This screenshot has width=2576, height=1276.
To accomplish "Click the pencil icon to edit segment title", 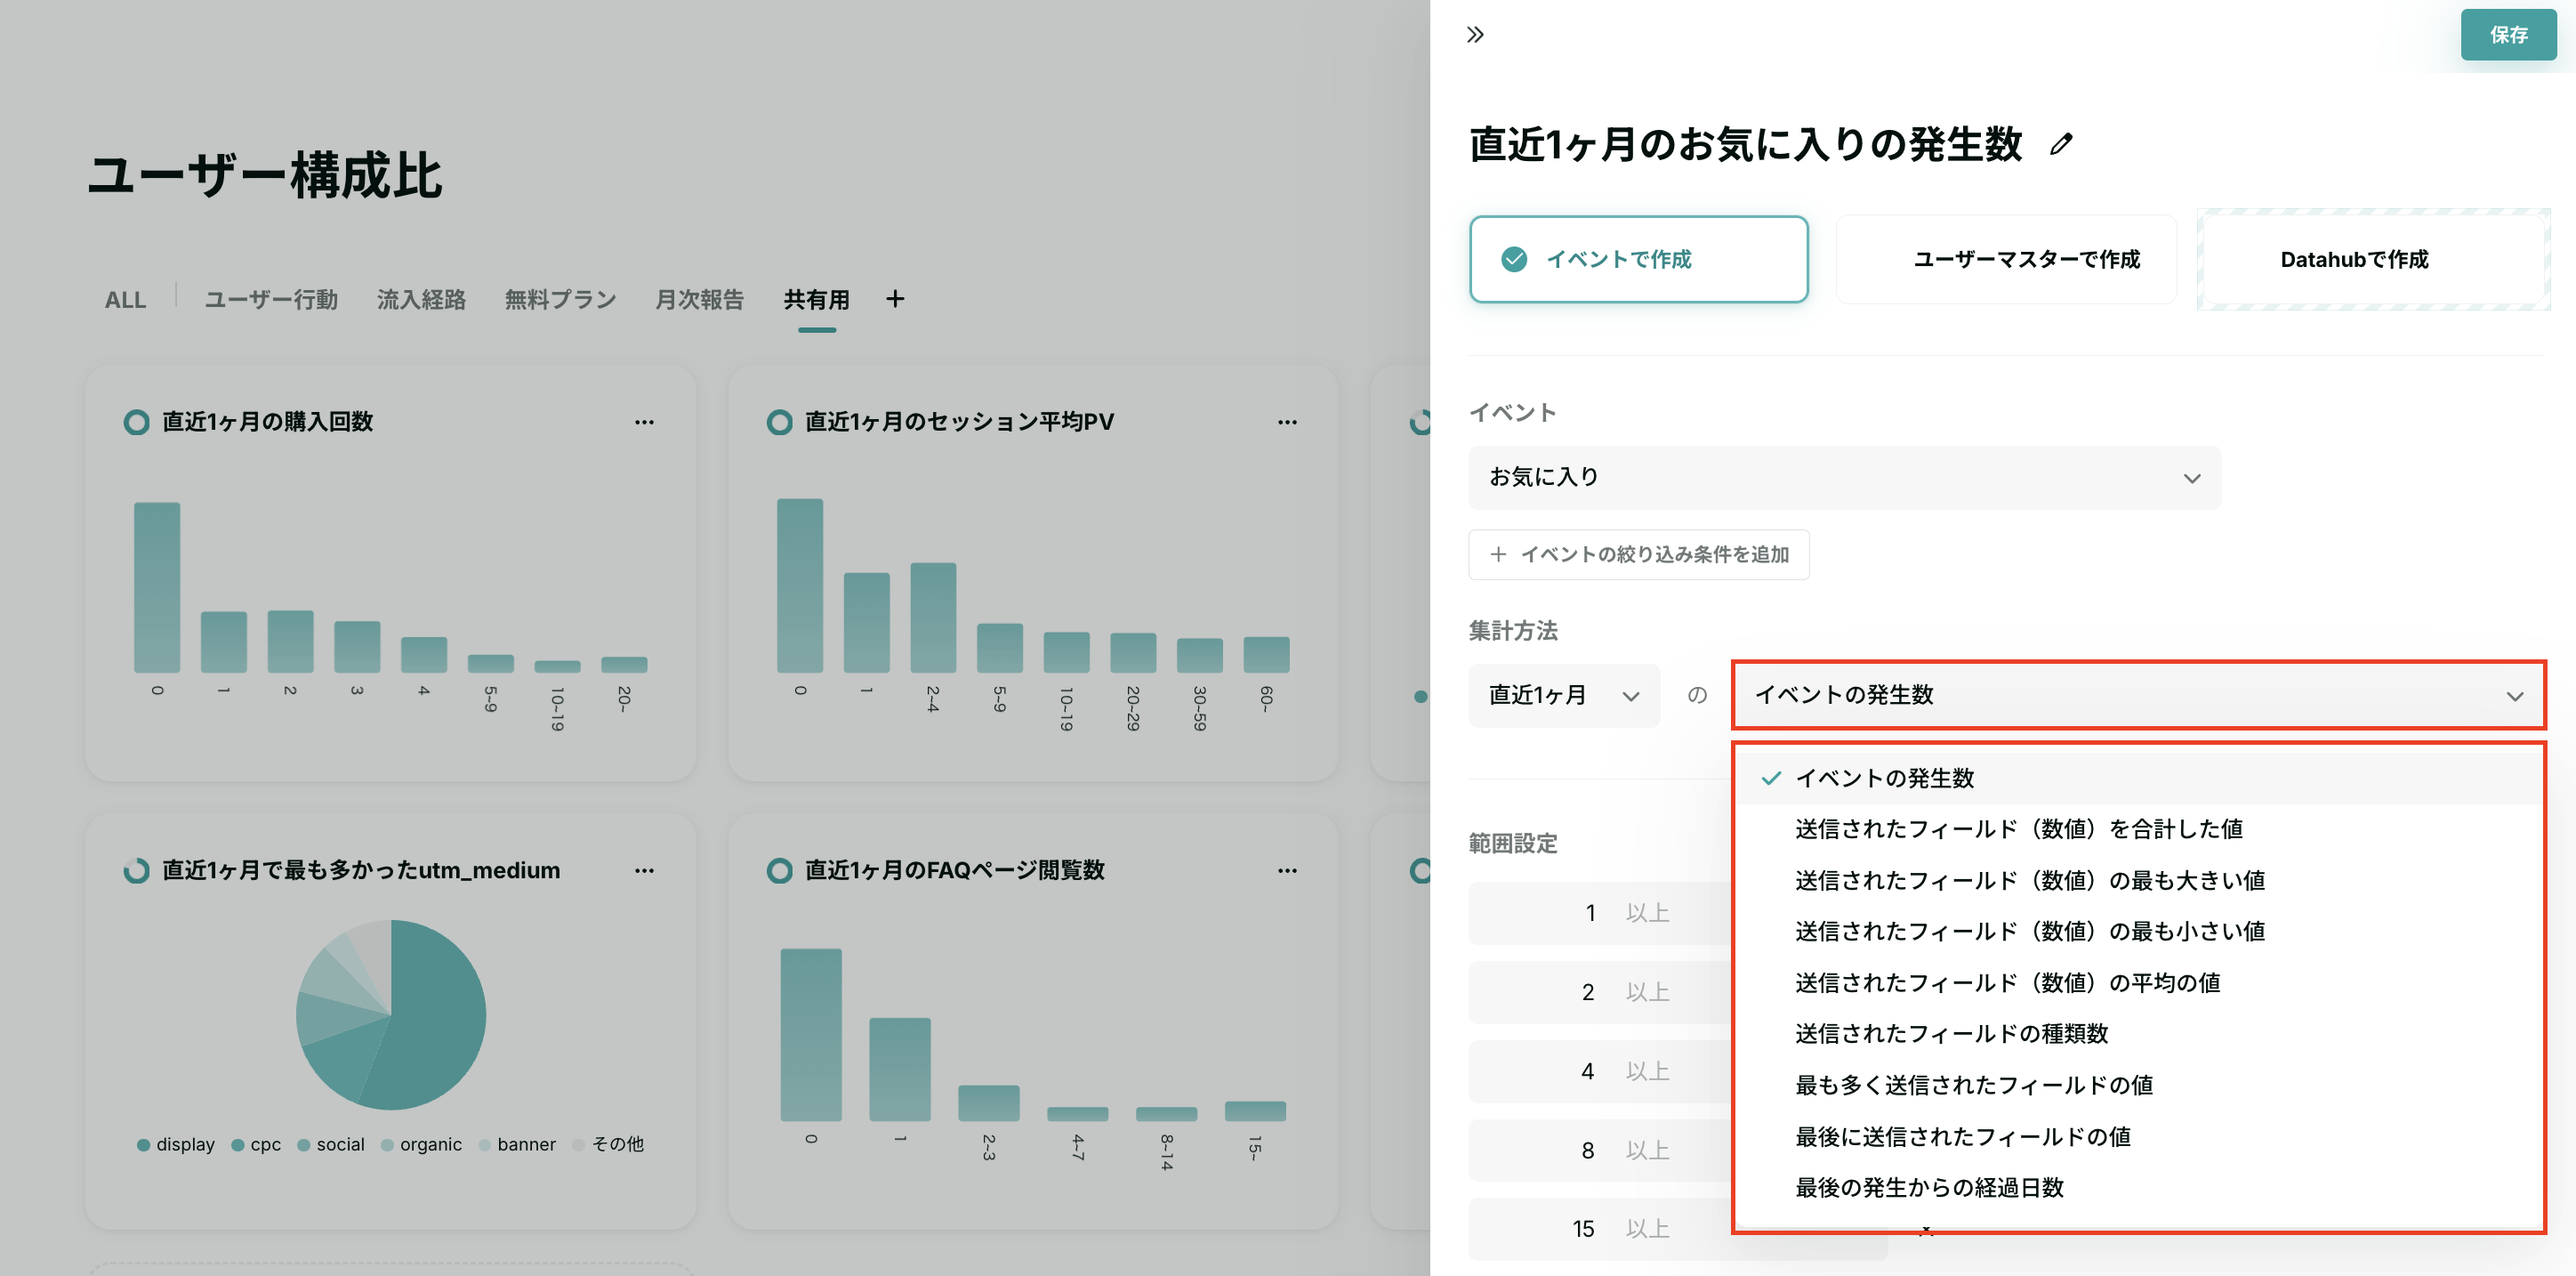I will tap(2061, 145).
